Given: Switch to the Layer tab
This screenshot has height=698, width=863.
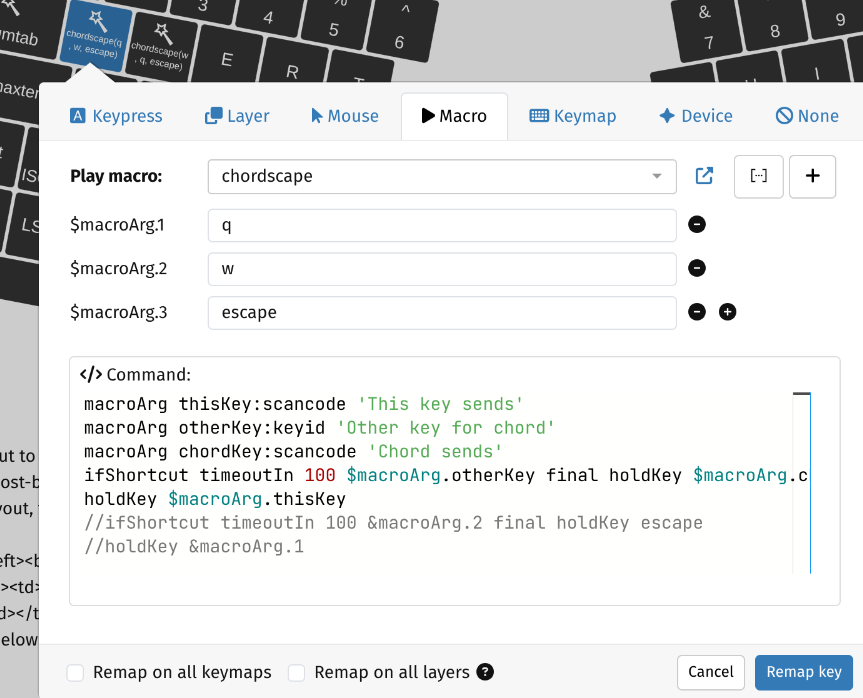Looking at the screenshot, I should (x=237, y=116).
